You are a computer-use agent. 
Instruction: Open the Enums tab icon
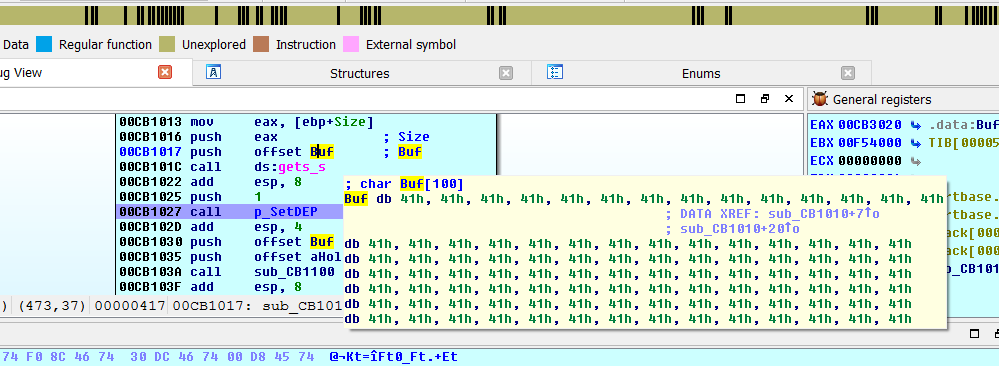pos(555,72)
